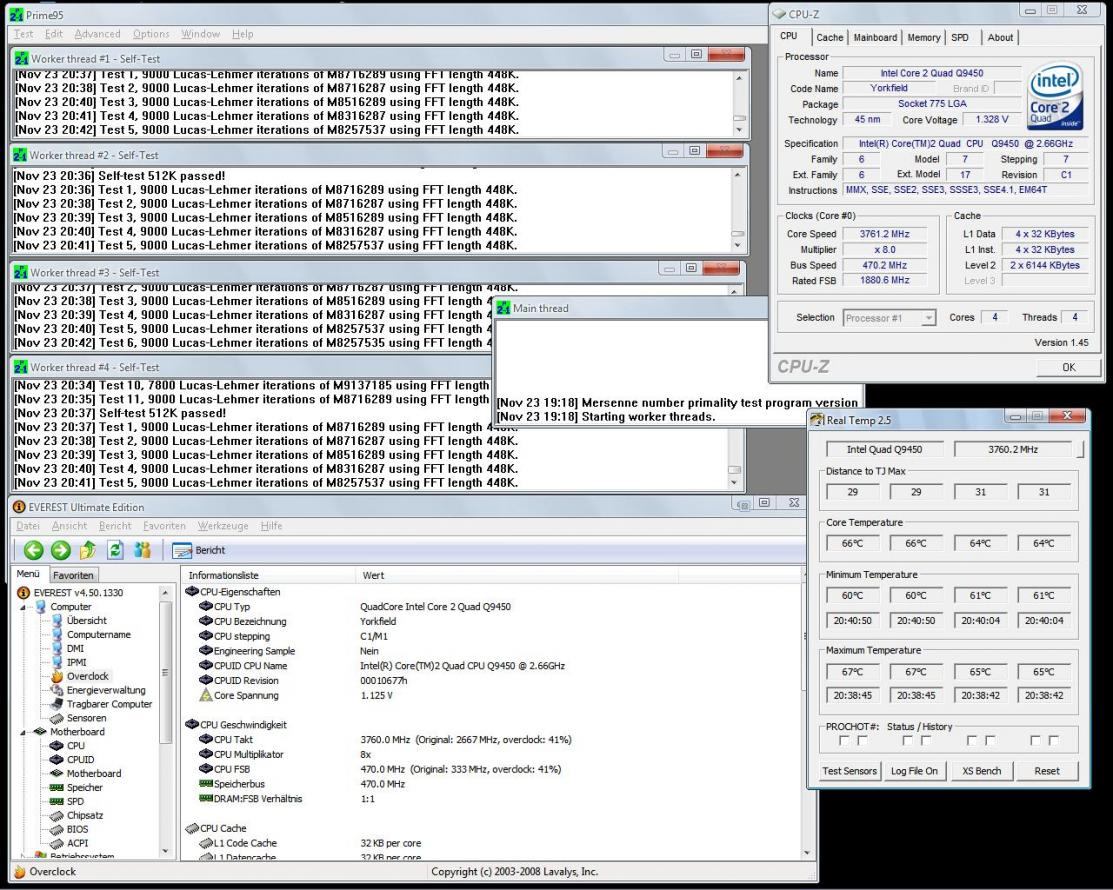Open the Ansicht menu in EVEREST
The image size is (1113, 890).
[x=69, y=526]
